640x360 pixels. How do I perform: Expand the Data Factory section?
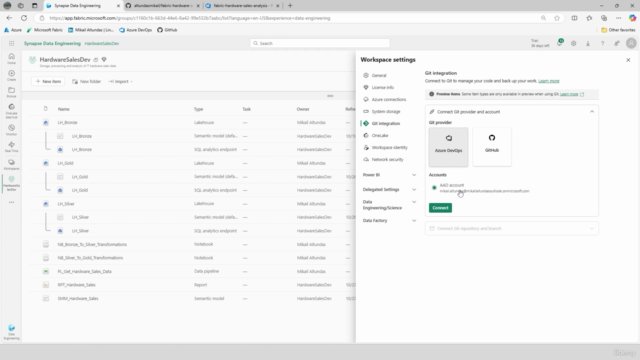(389, 220)
